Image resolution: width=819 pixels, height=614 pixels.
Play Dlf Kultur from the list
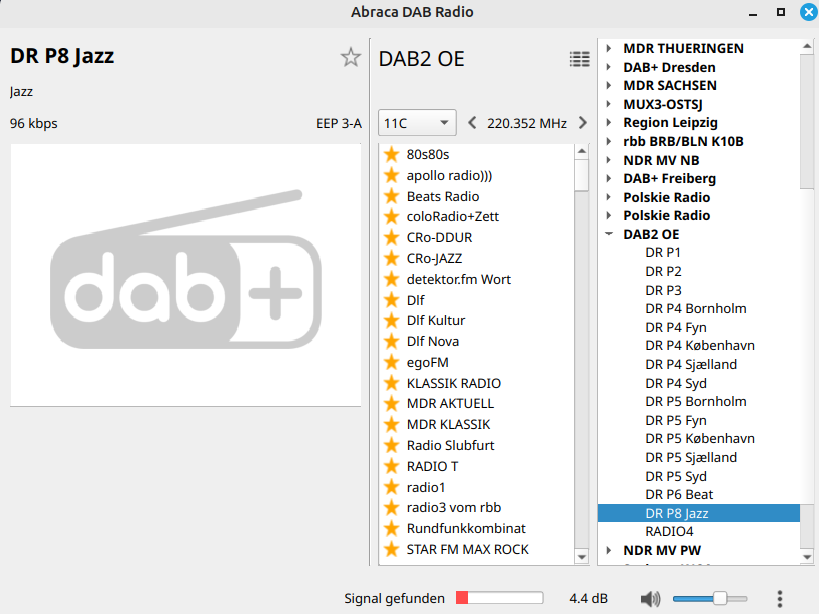[436, 320]
